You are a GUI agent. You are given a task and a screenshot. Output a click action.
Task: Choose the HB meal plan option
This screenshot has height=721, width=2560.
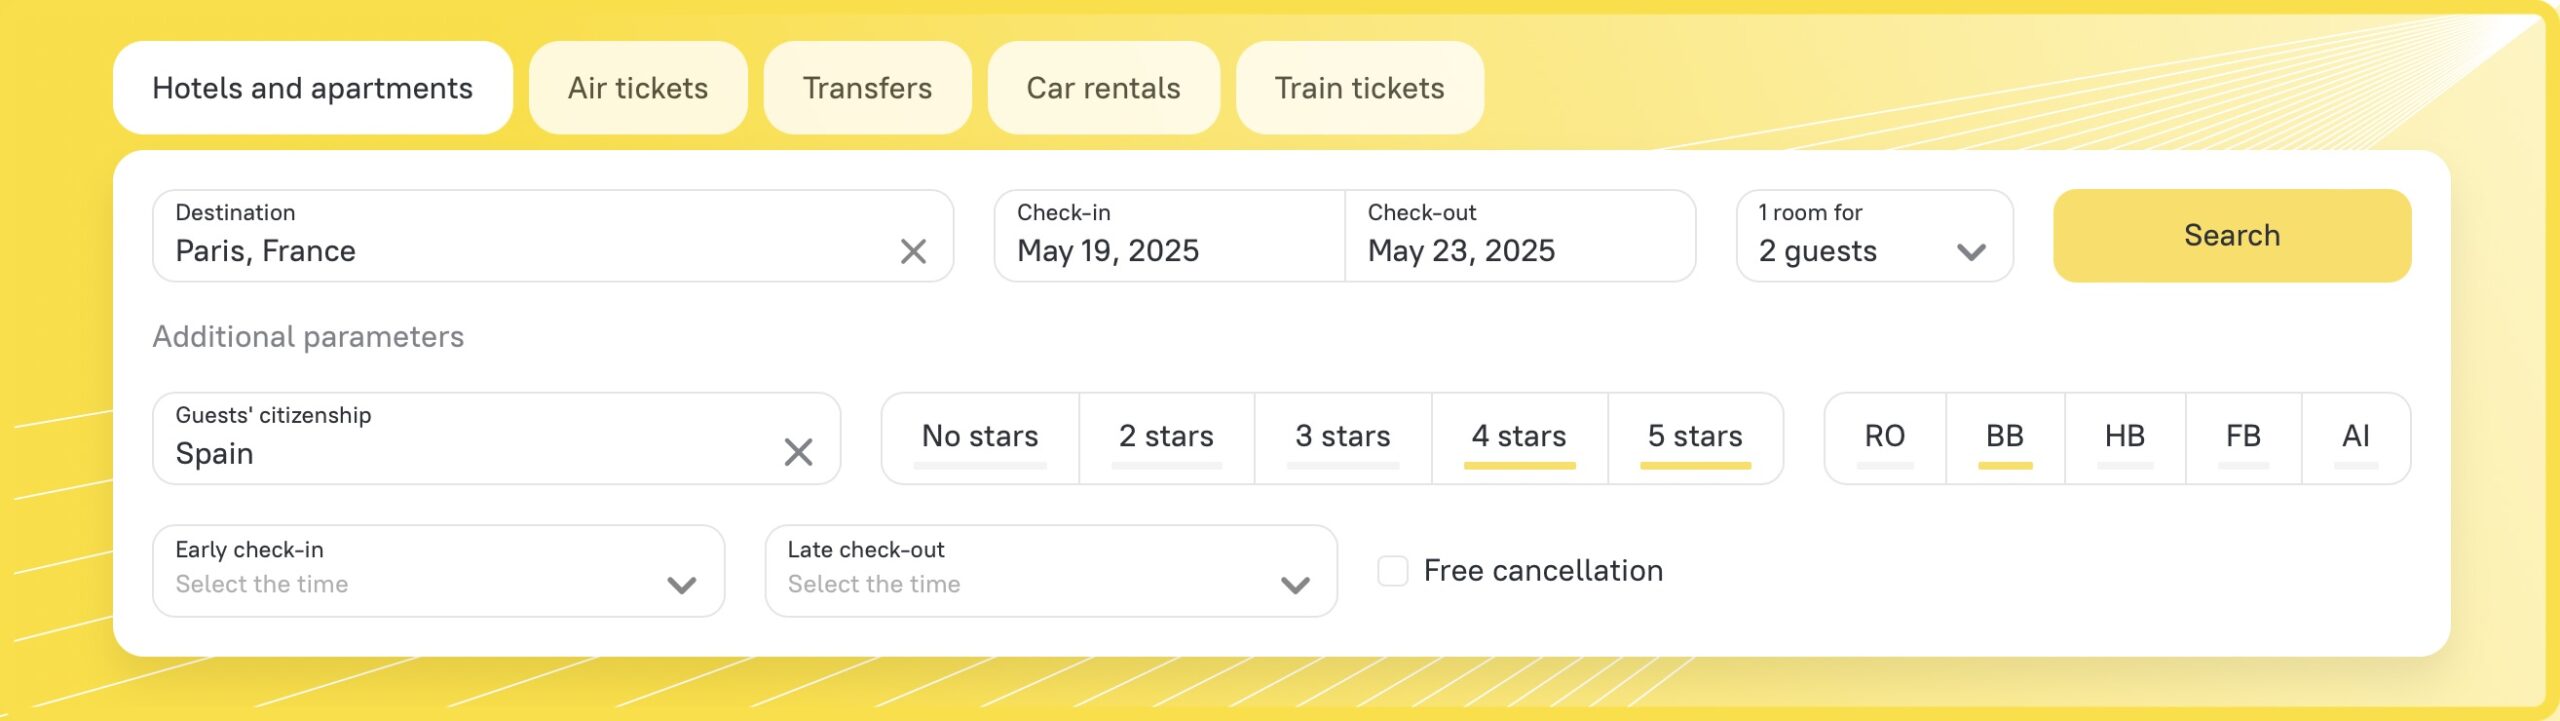tap(2124, 437)
